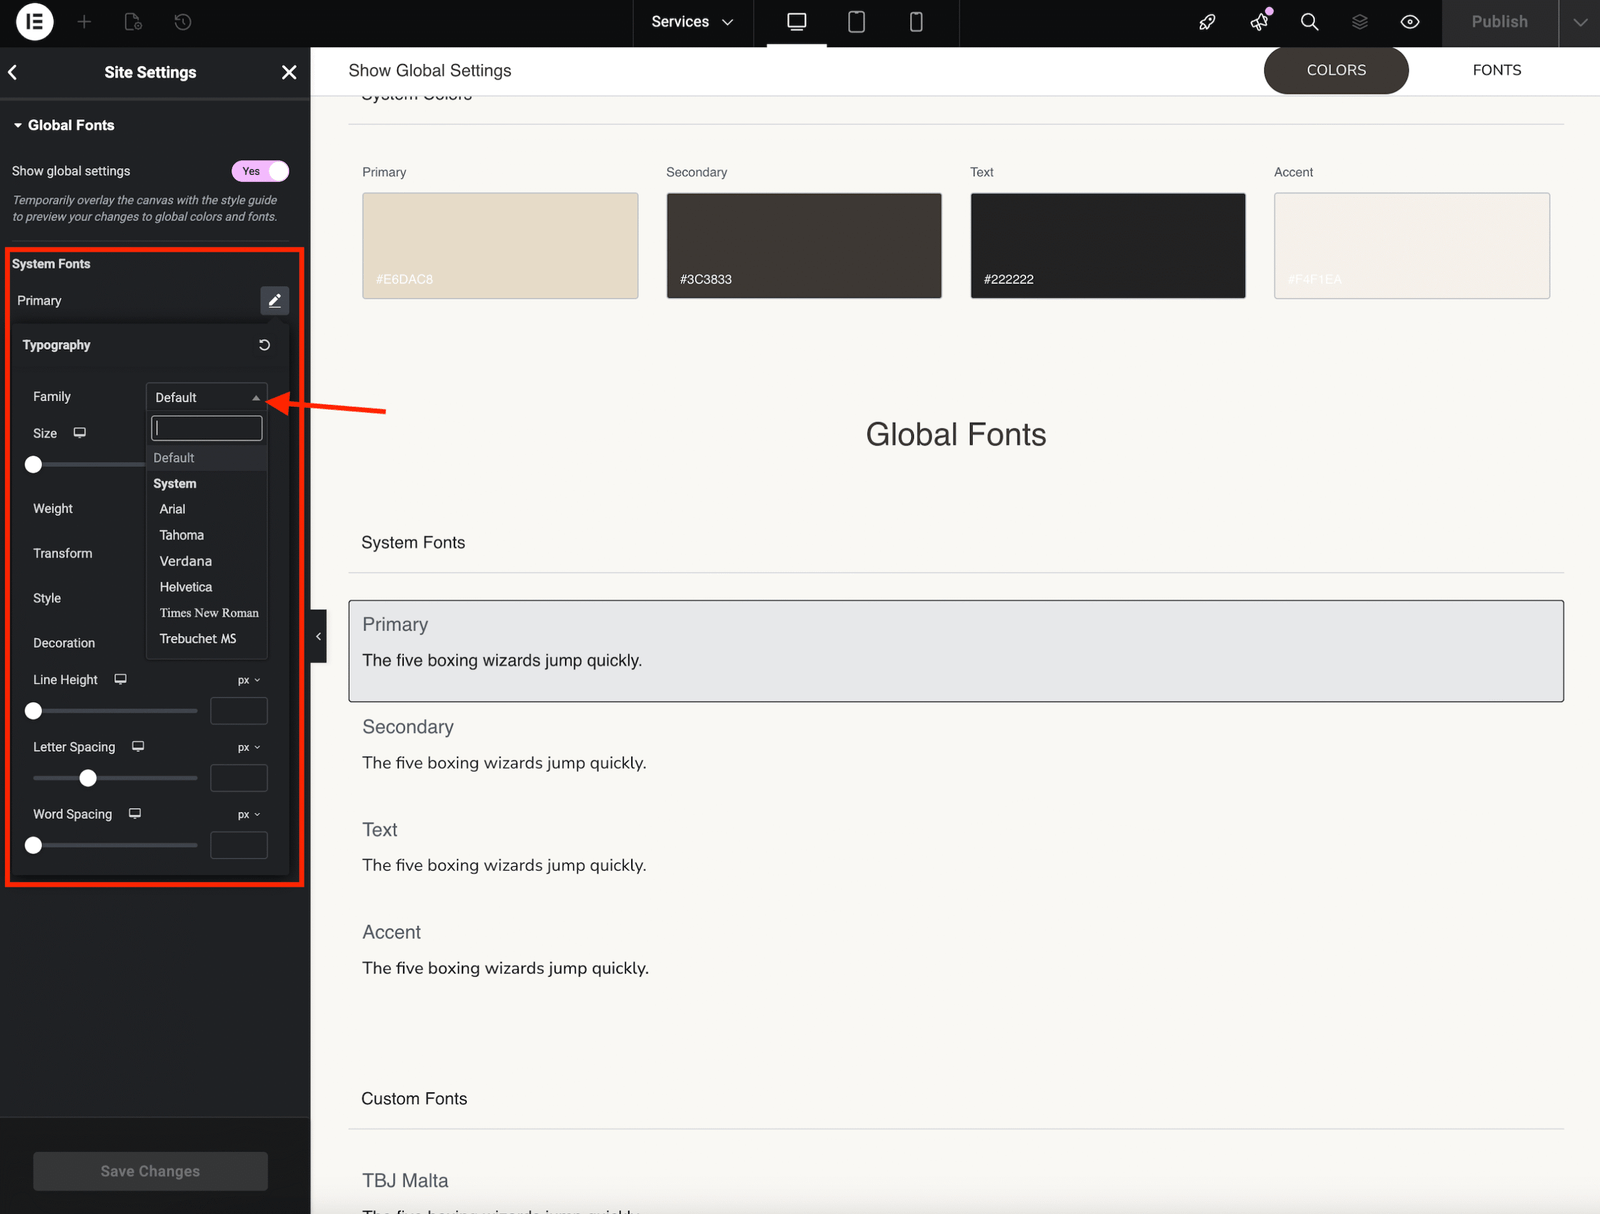Open the revision history icon
Screen dimensions: 1600x1214
coord(183,22)
